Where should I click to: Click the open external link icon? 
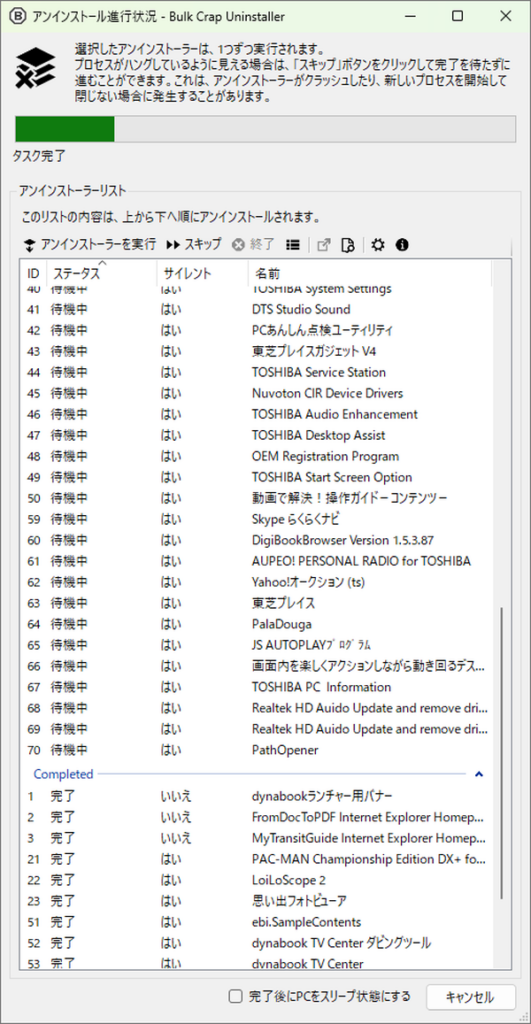click(323, 245)
